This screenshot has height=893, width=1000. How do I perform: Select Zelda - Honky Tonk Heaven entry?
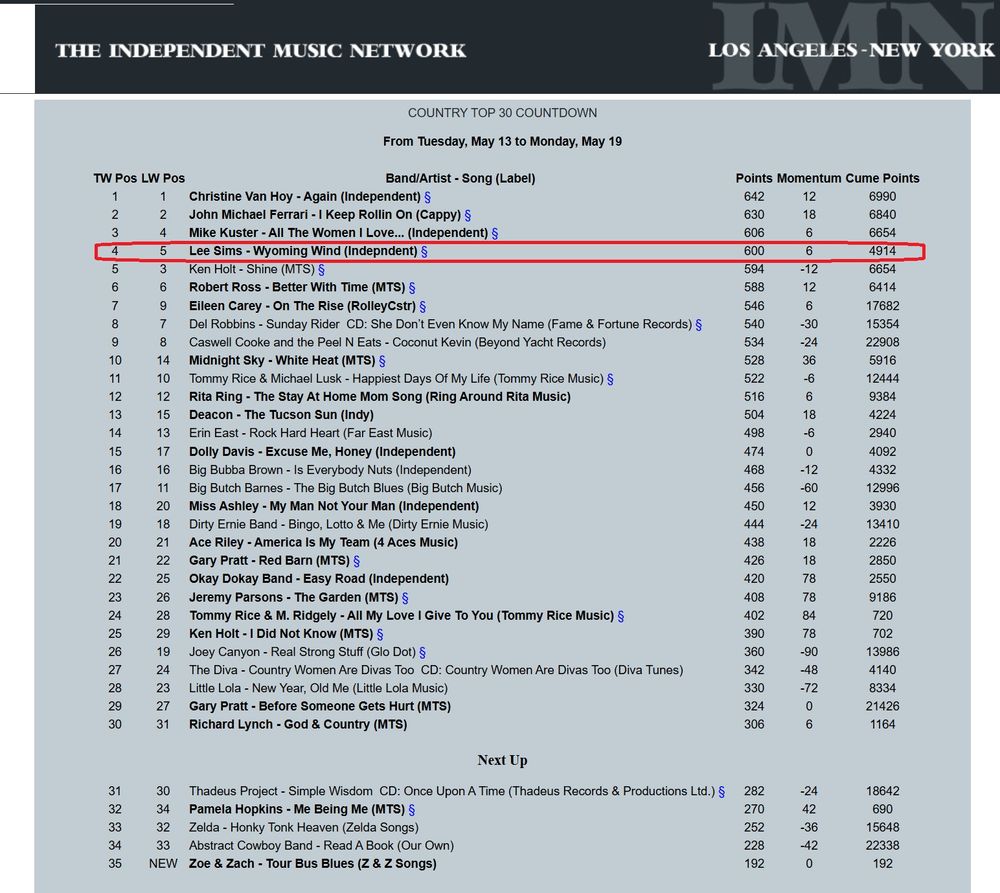[x=304, y=828]
